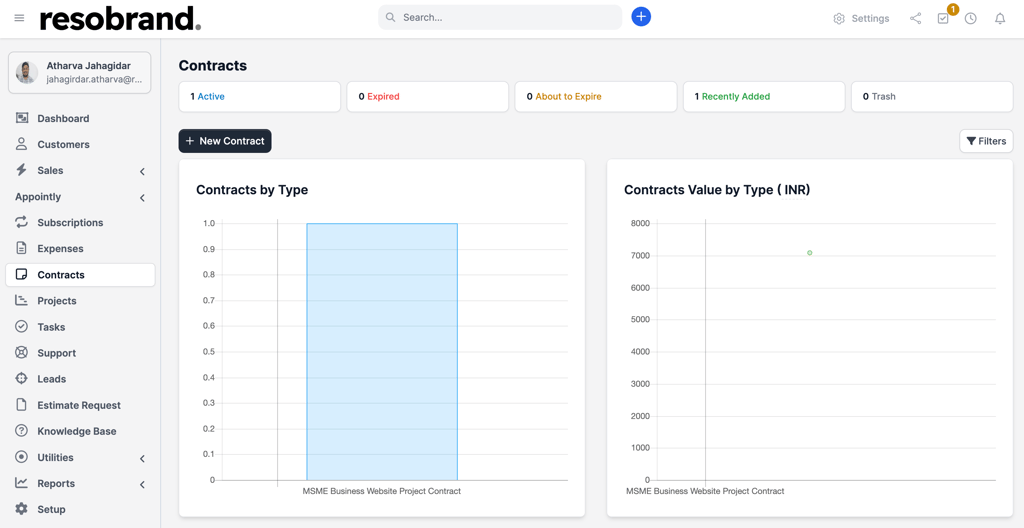Click the blue plus quick-create icon

pos(641,17)
